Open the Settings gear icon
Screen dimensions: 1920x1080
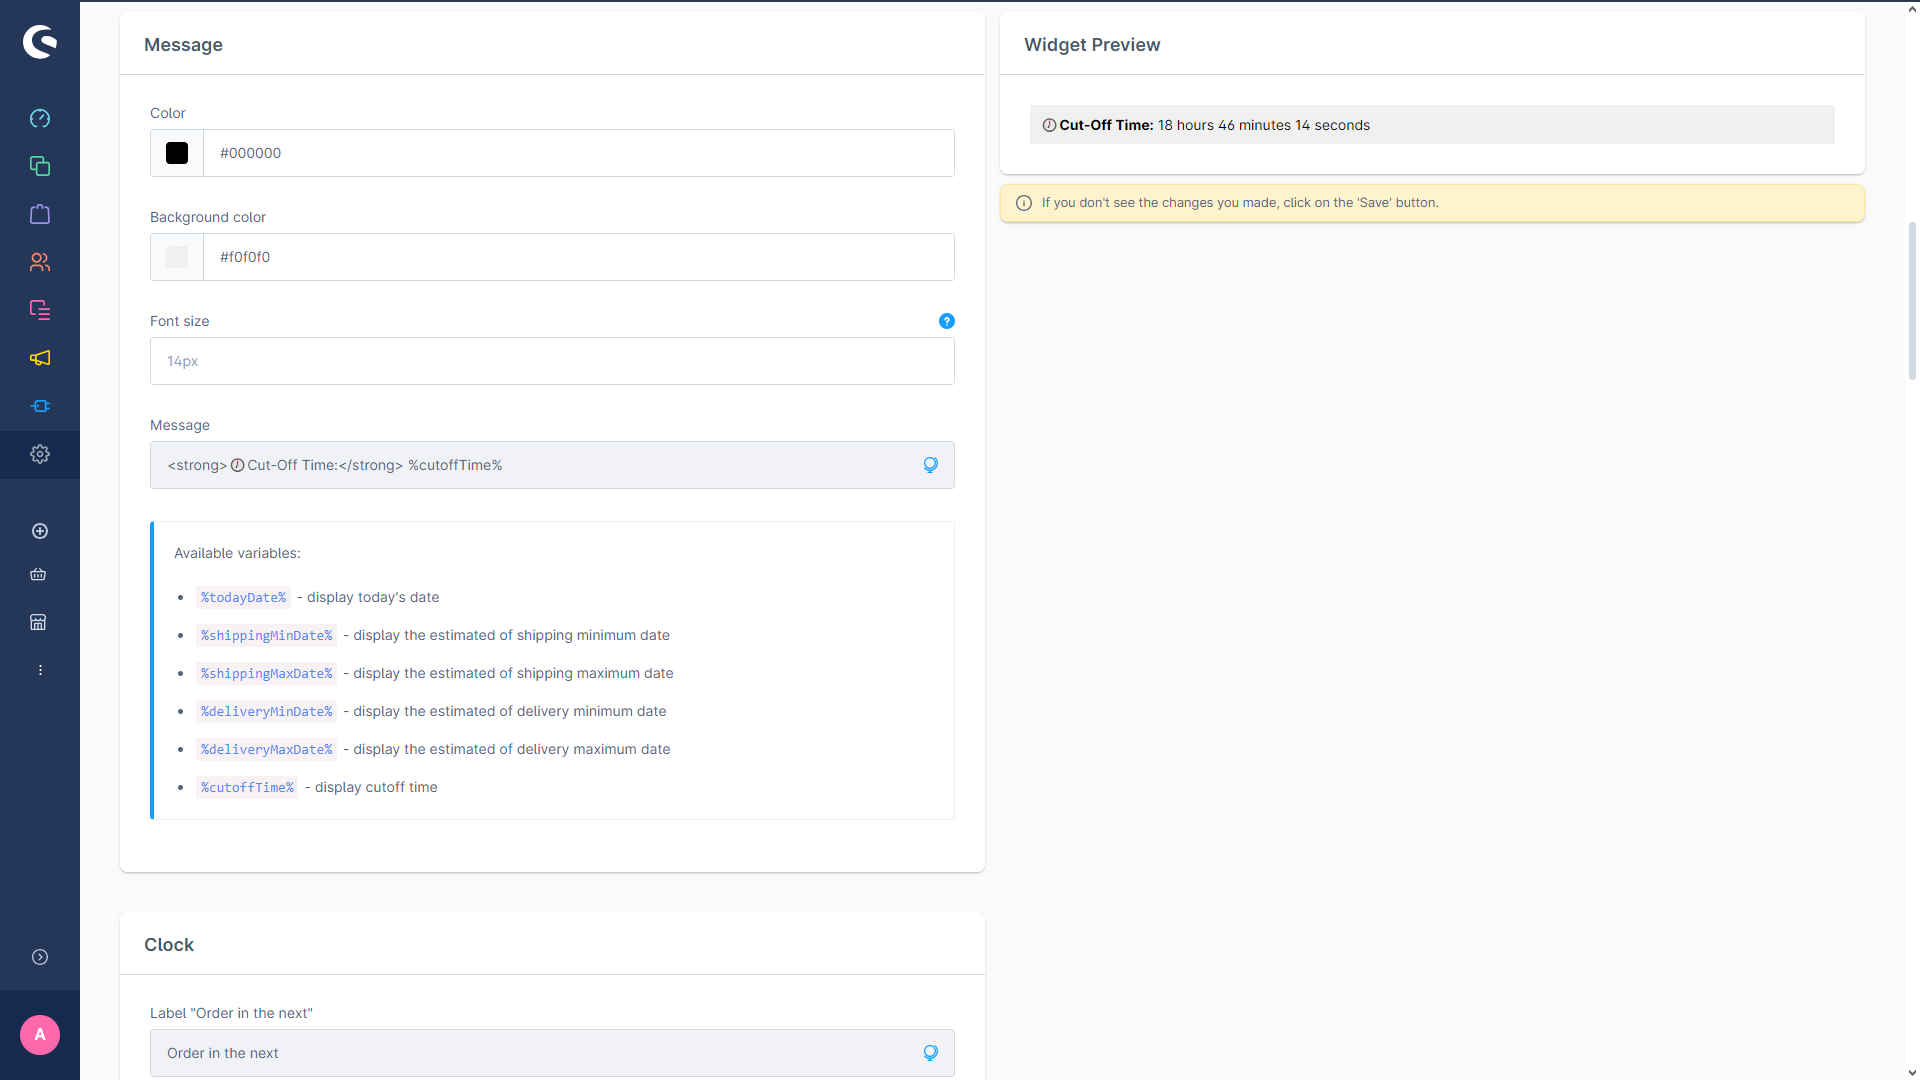(40, 454)
